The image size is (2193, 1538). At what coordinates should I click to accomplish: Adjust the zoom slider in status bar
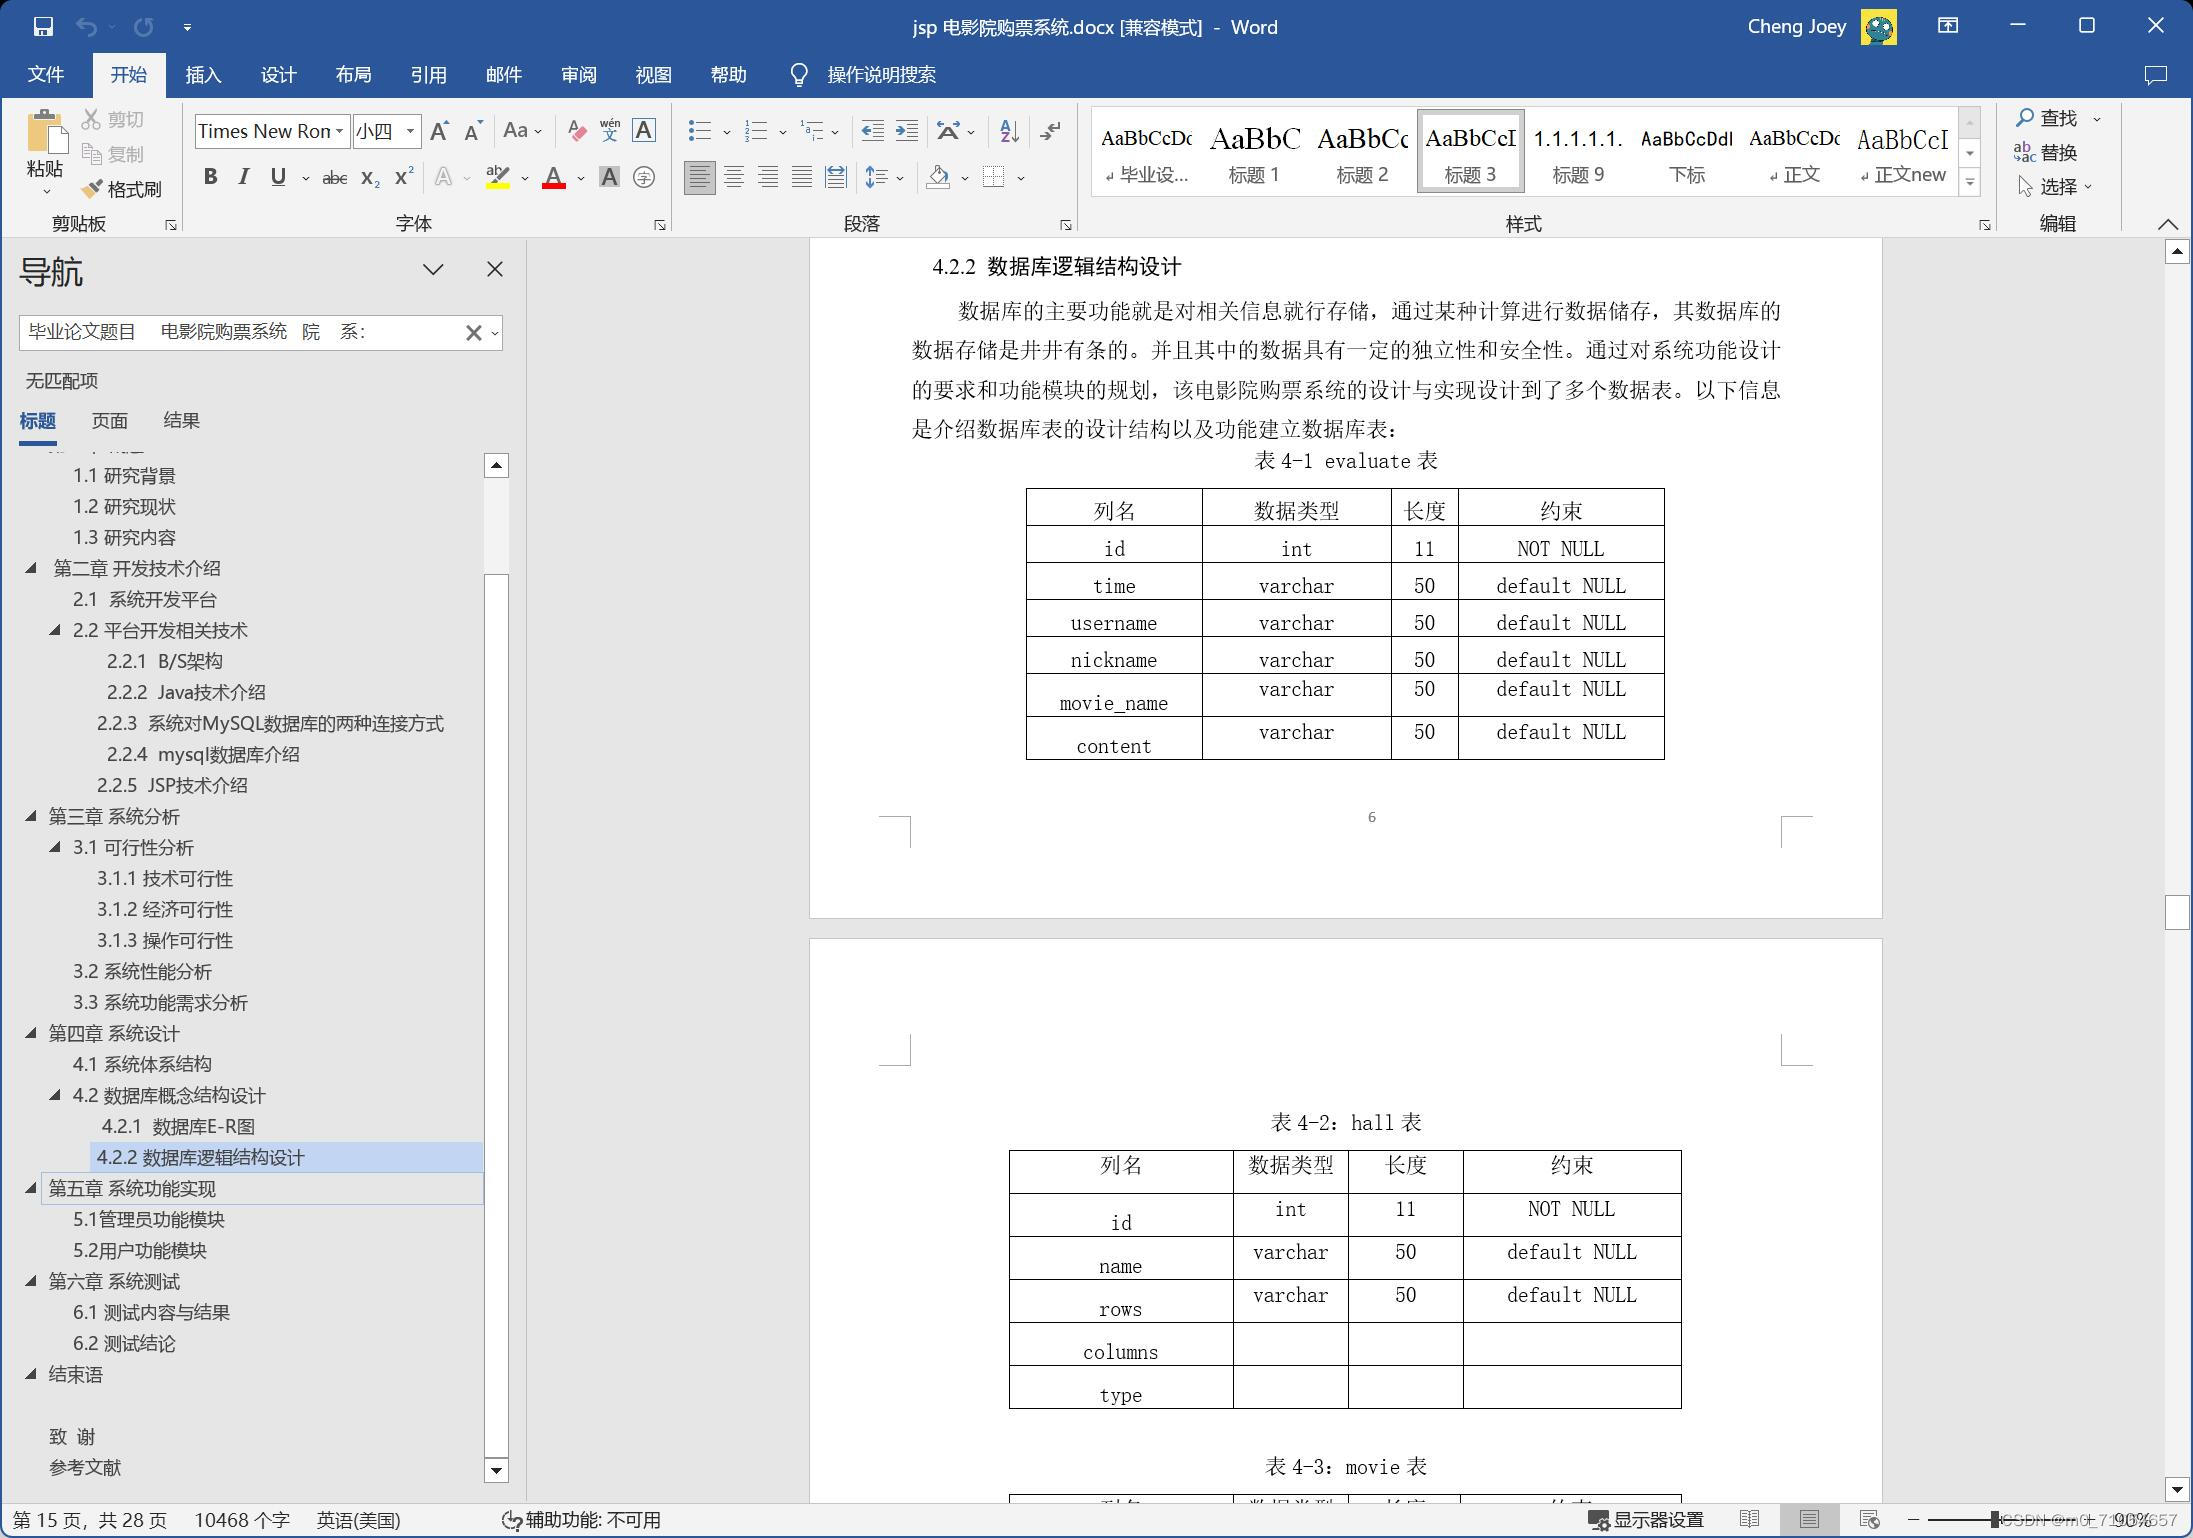pyautogui.click(x=1994, y=1520)
